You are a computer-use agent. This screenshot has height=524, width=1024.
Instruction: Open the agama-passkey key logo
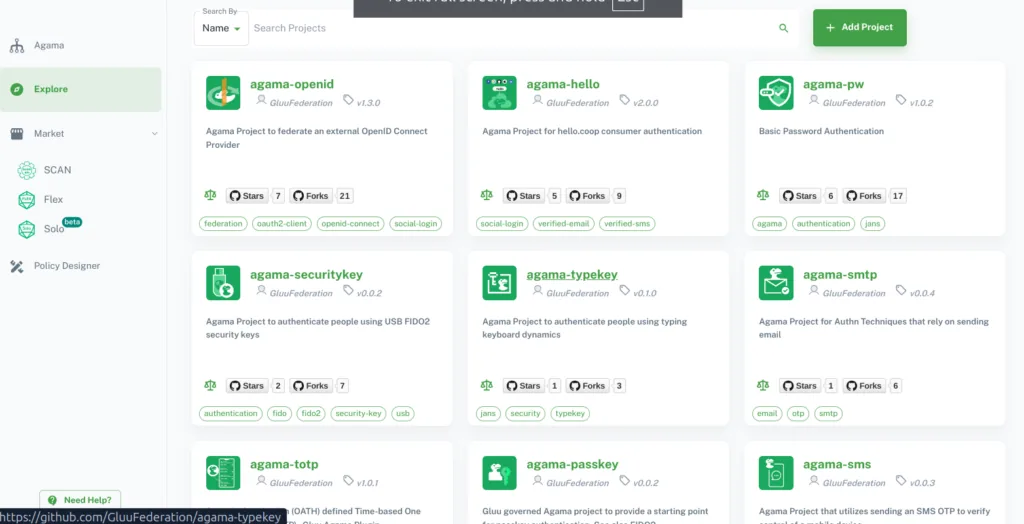500,473
